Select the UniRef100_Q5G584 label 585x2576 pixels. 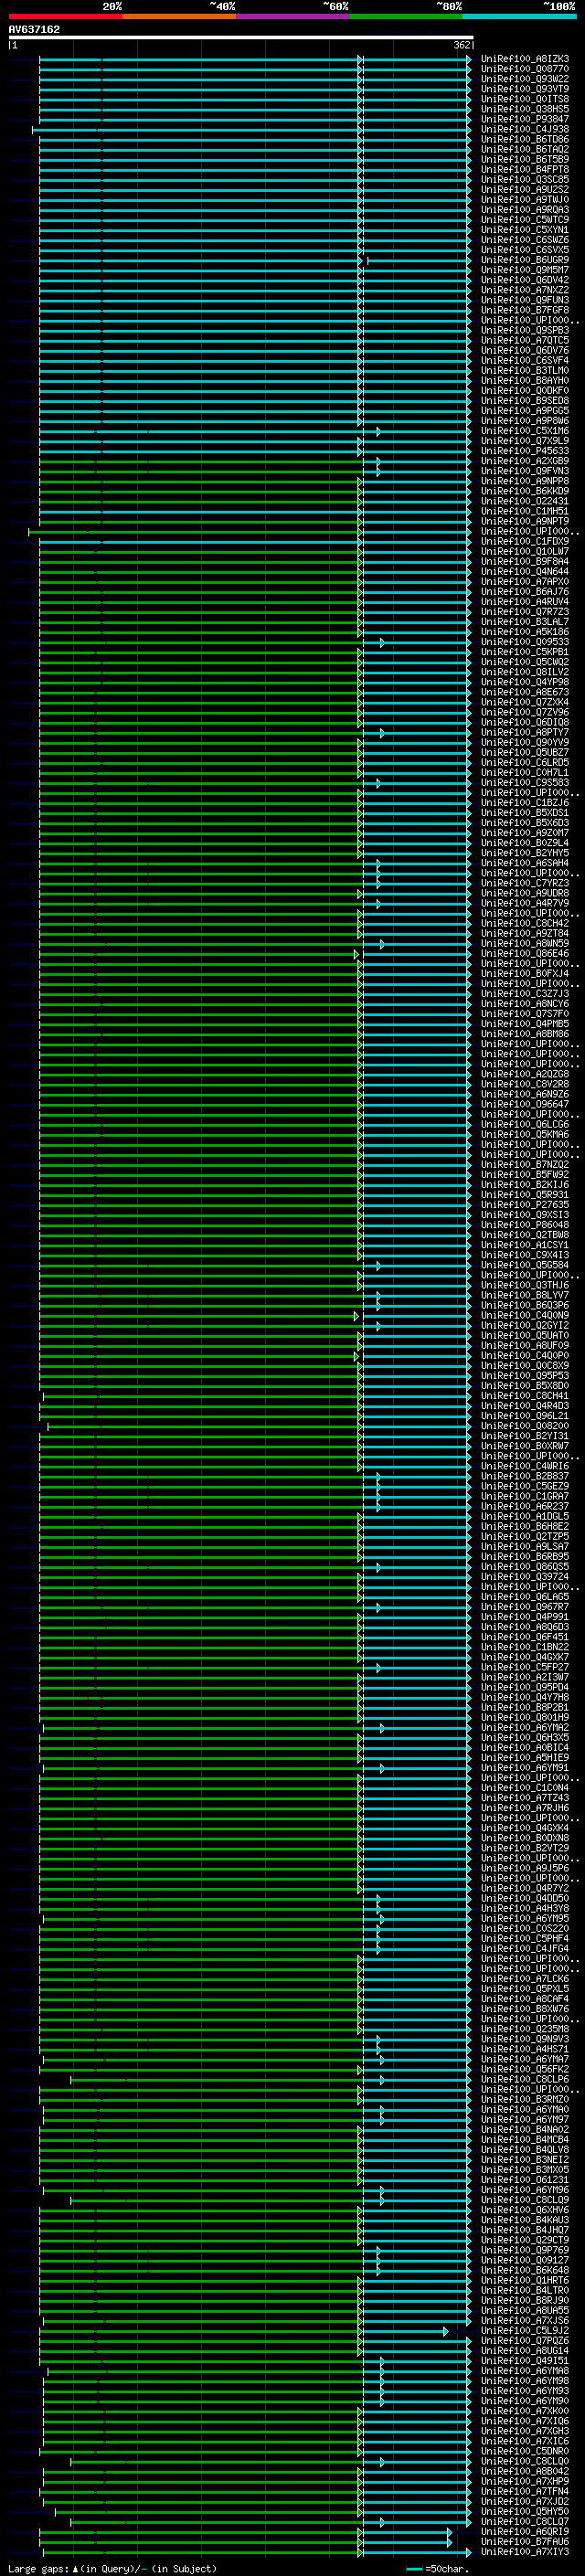[x=525, y=1265]
